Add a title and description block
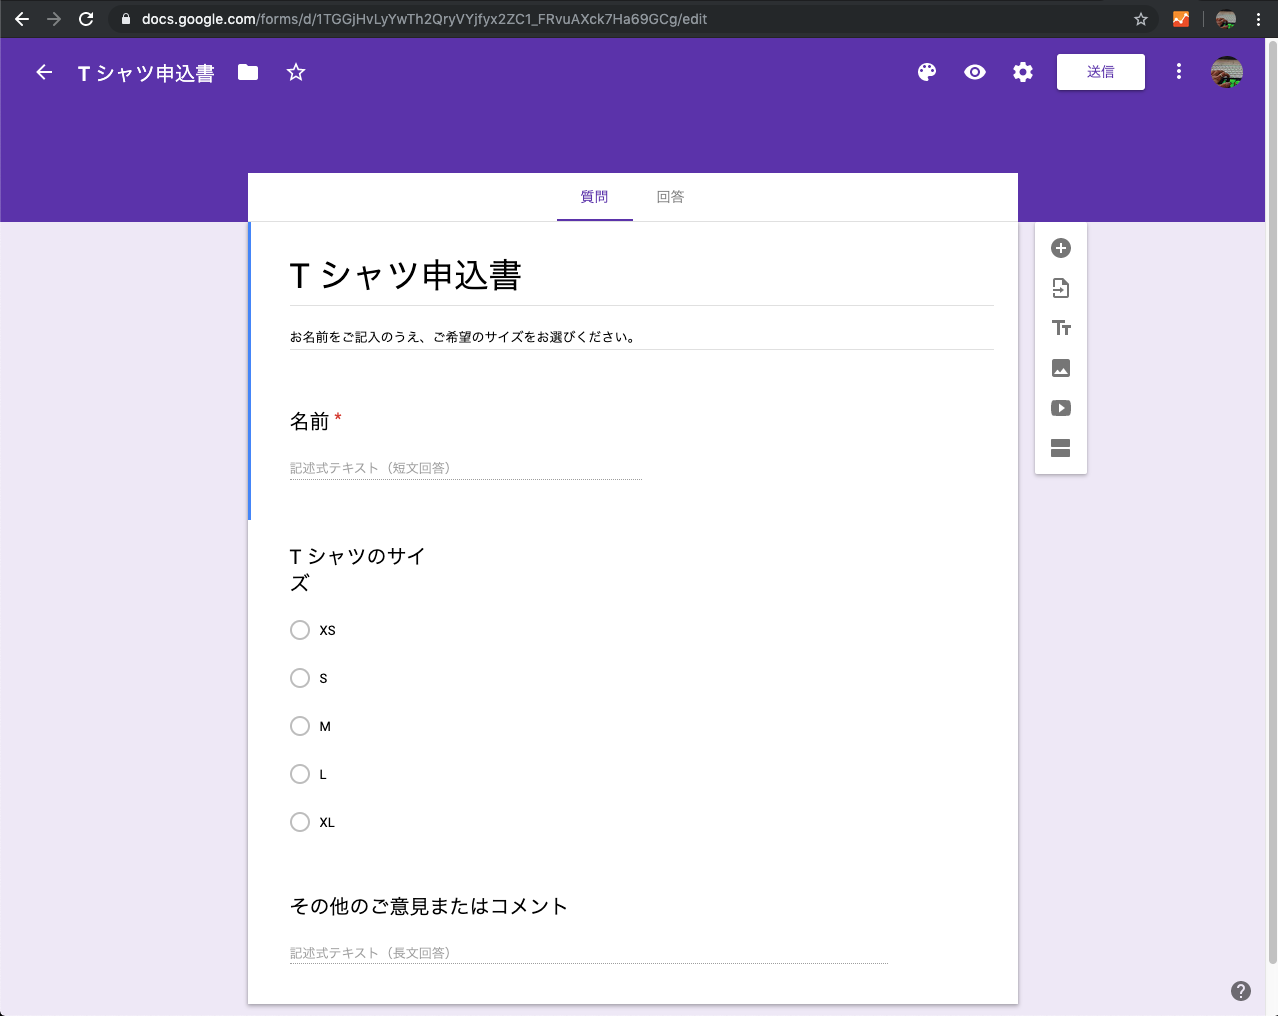Viewport: 1278px width, 1016px height. tap(1060, 328)
